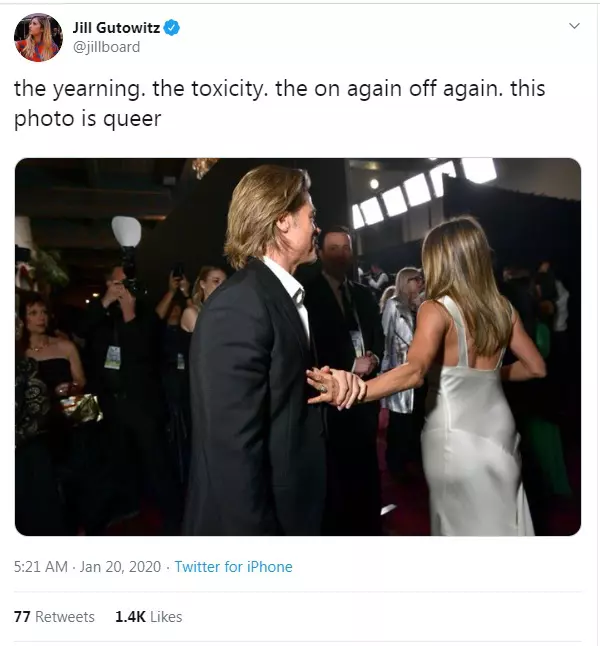Open the attached photo in the tweet
600x646 pixels.
click(297, 346)
